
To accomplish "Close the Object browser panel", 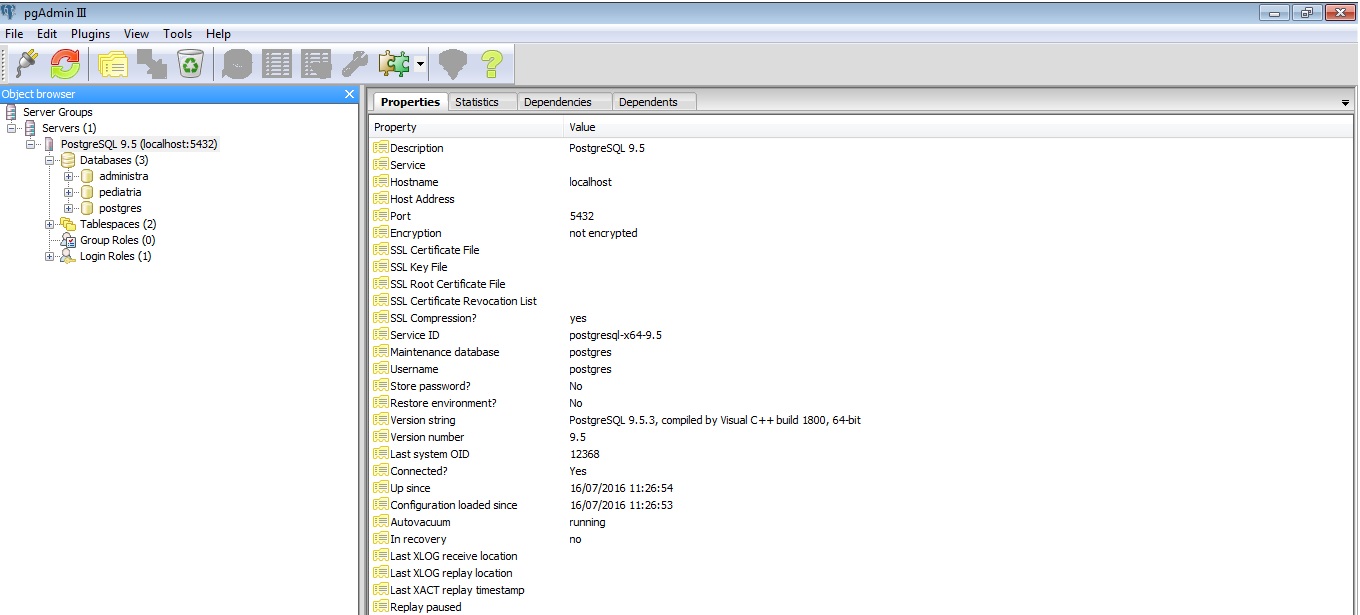I will point(349,94).
